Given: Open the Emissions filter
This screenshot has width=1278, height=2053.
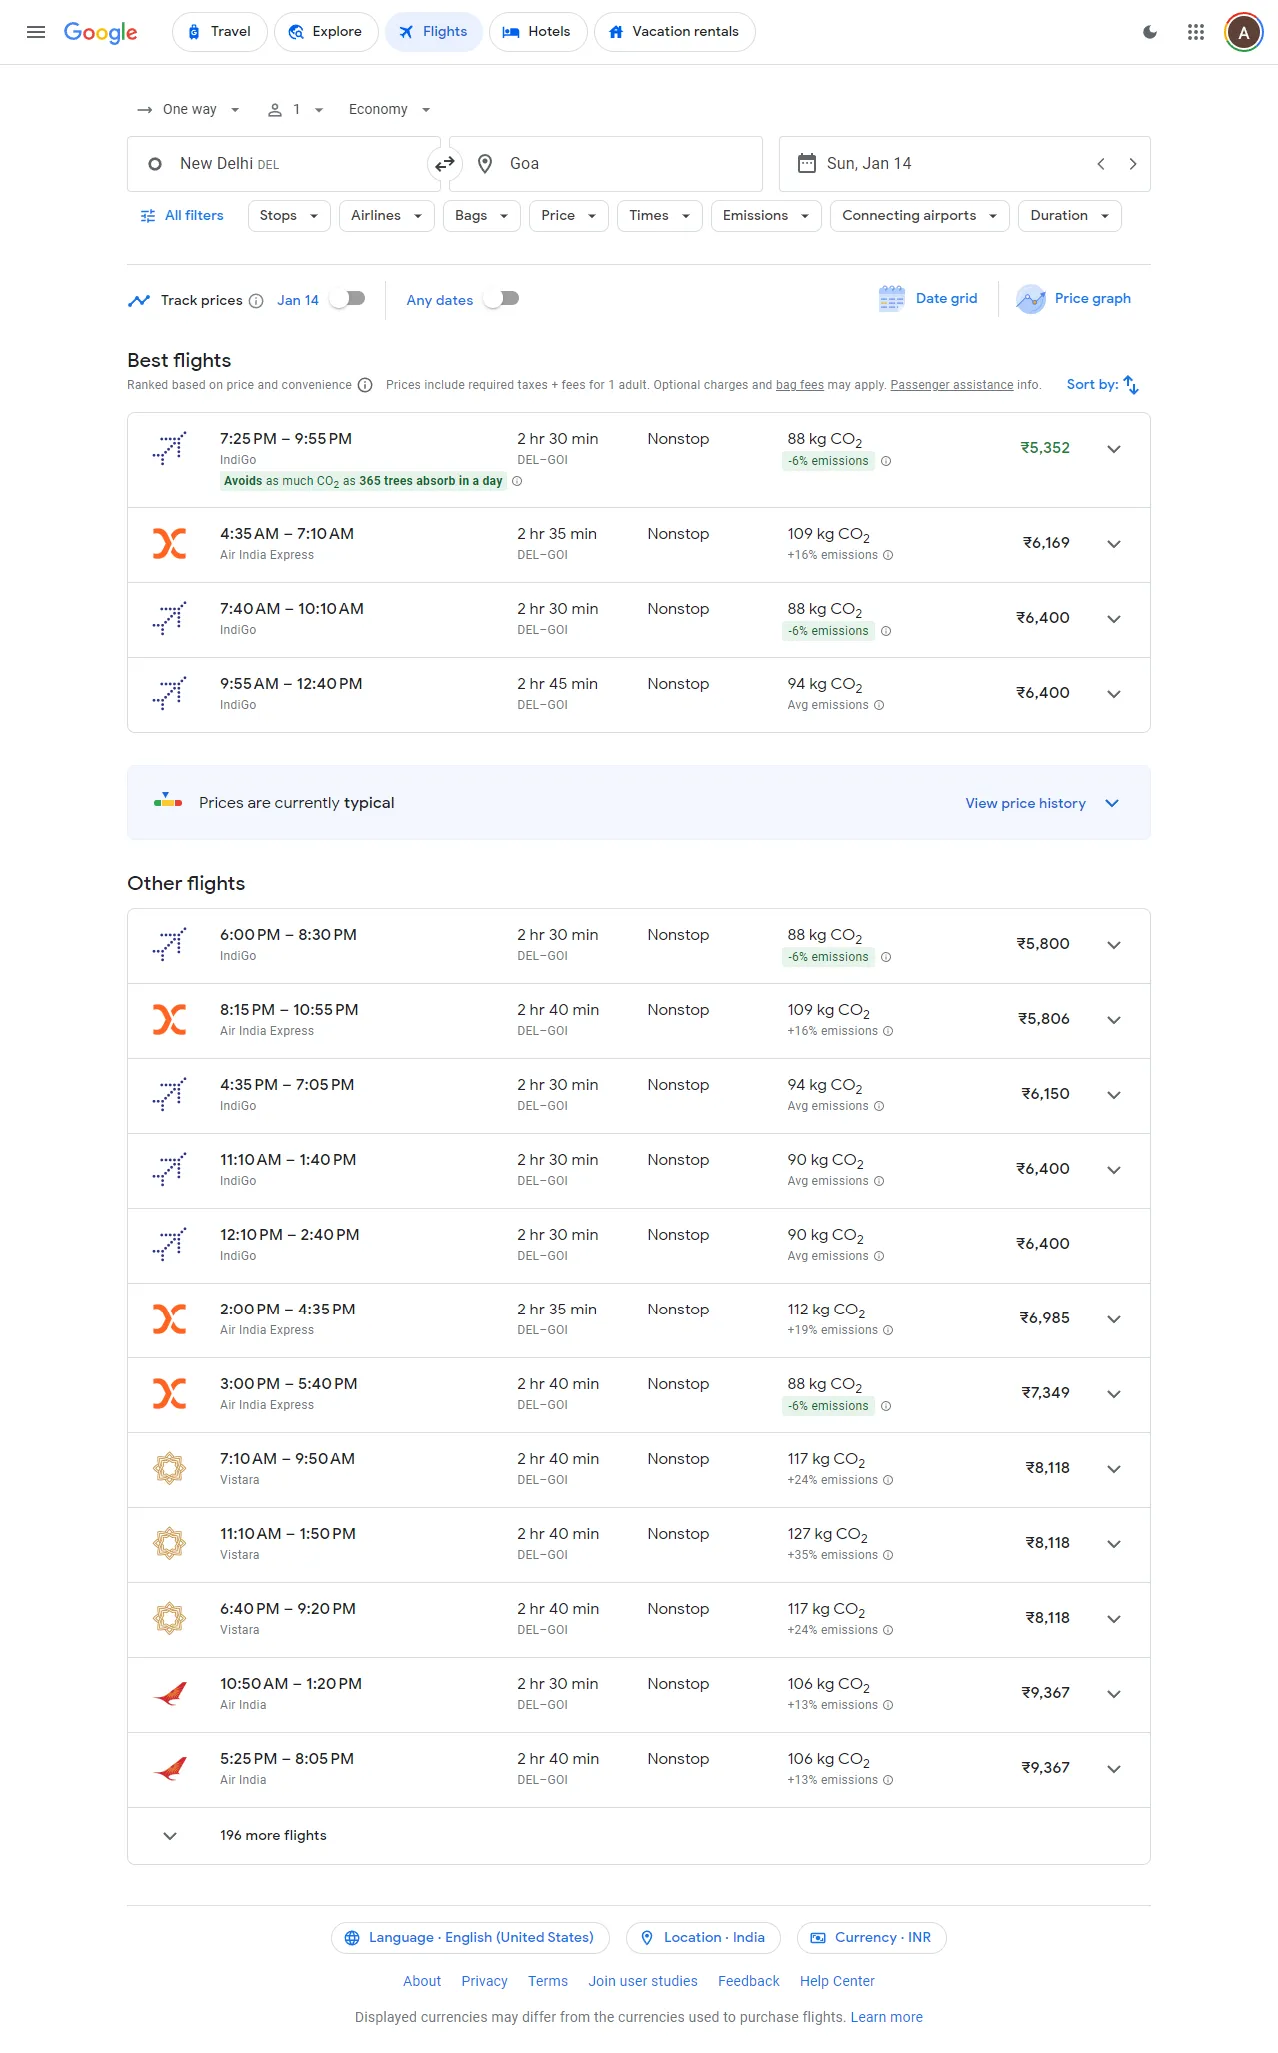Looking at the screenshot, I should click(x=766, y=216).
